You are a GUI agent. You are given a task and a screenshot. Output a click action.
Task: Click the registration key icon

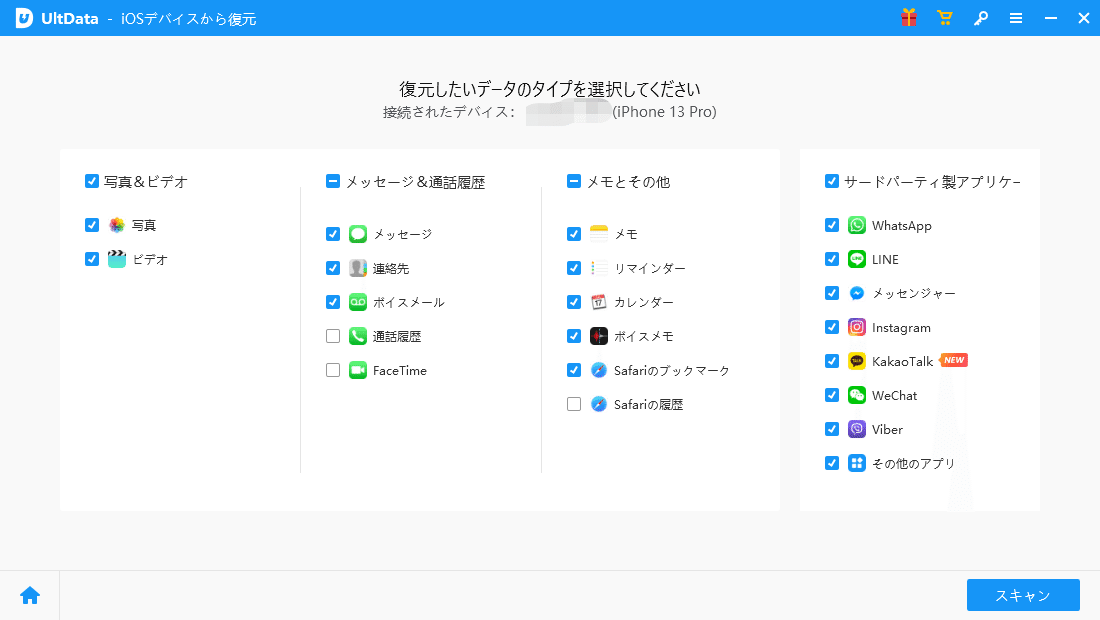[981, 17]
